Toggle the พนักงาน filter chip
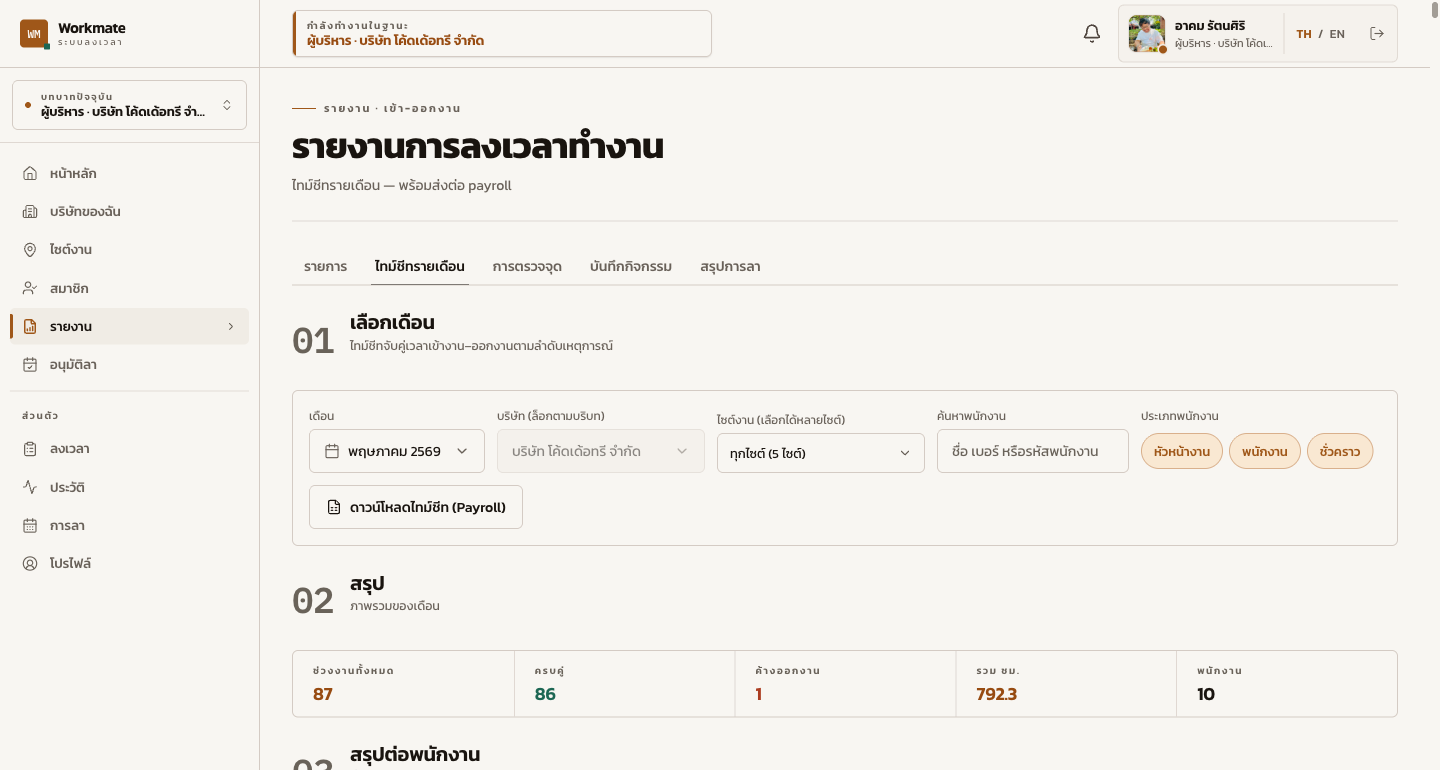Screen dimensions: 1440x770 [1265, 452]
